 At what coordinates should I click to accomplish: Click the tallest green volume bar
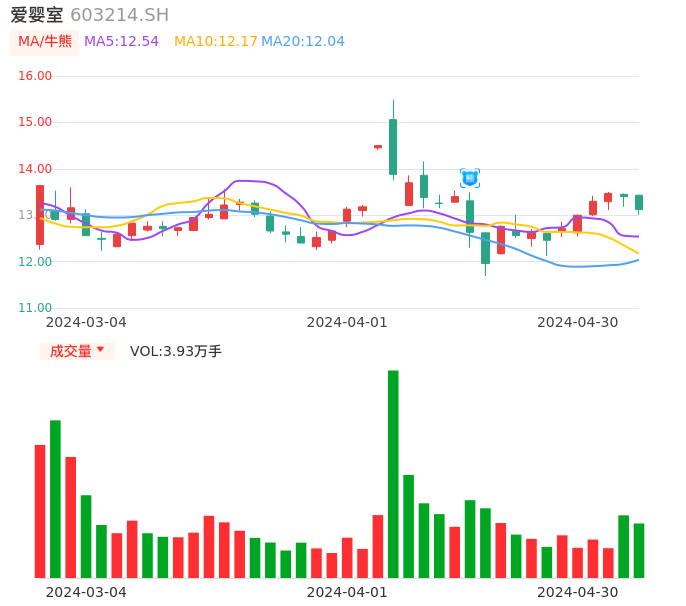click(x=393, y=473)
